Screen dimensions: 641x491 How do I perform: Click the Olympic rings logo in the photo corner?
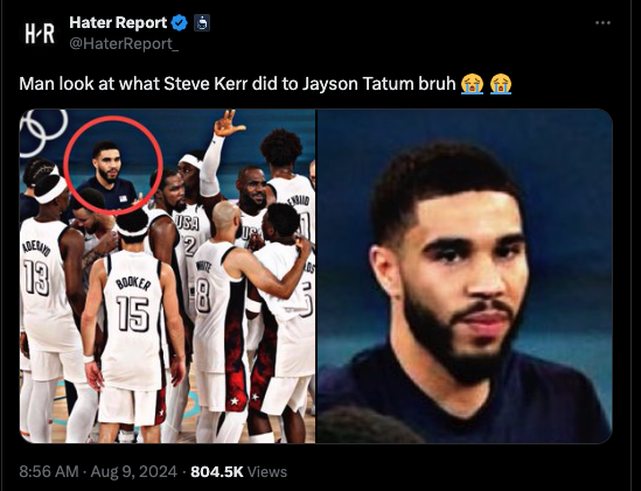point(43,132)
